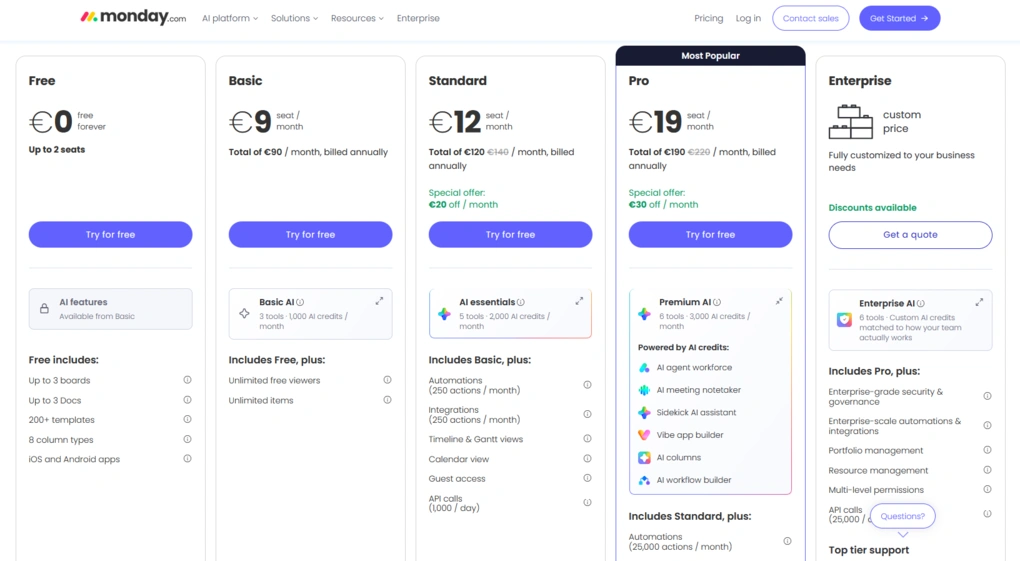This screenshot has width=1020, height=561.
Task: Click the AI essentials colorful star icon
Action: point(444,314)
